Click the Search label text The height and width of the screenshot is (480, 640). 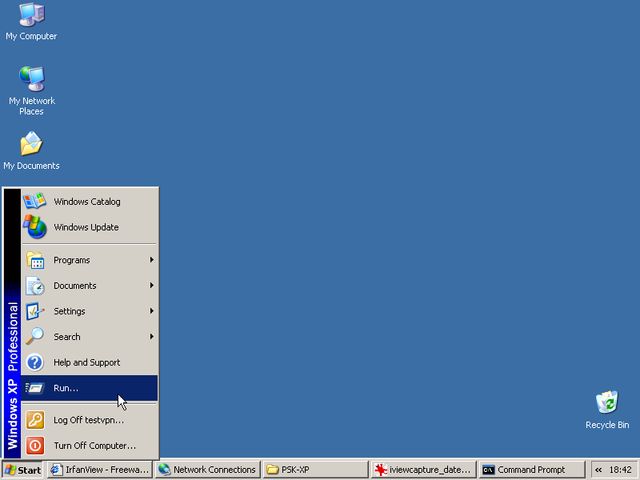[67, 337]
